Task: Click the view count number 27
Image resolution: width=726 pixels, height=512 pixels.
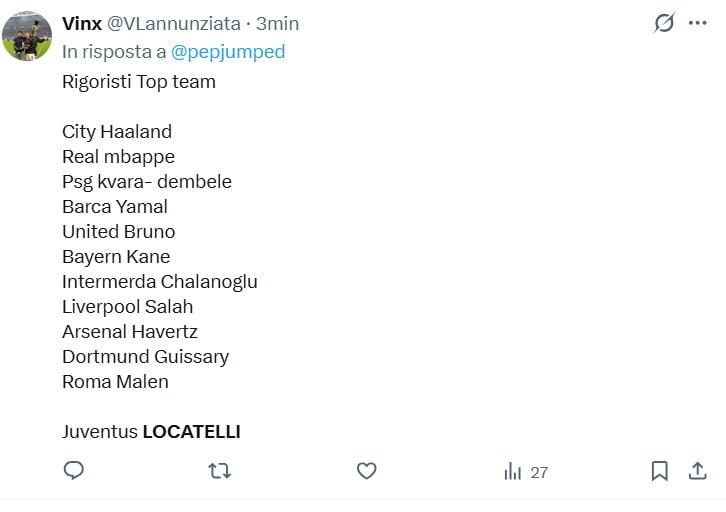Action: (x=539, y=472)
